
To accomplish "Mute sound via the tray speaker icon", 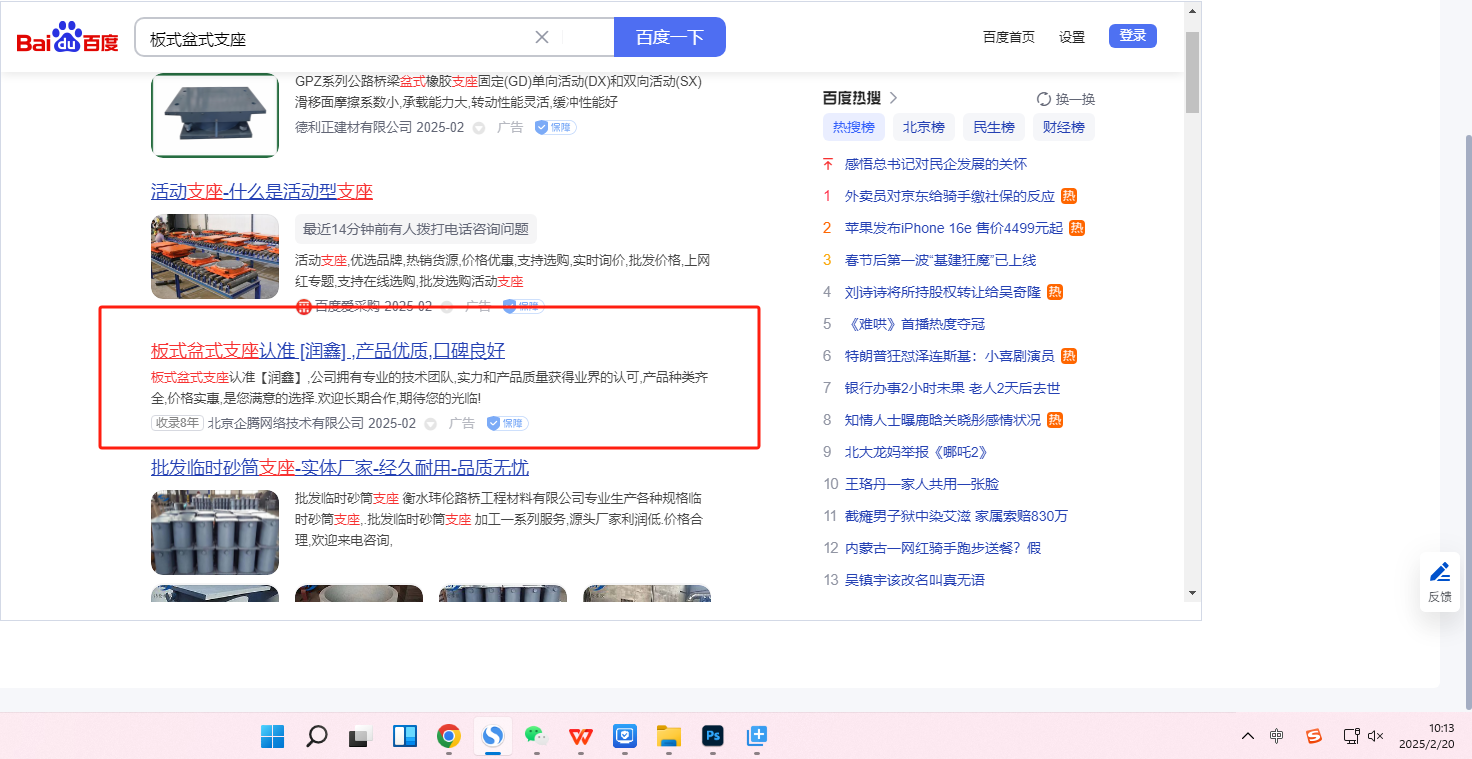I will 1376,737.
